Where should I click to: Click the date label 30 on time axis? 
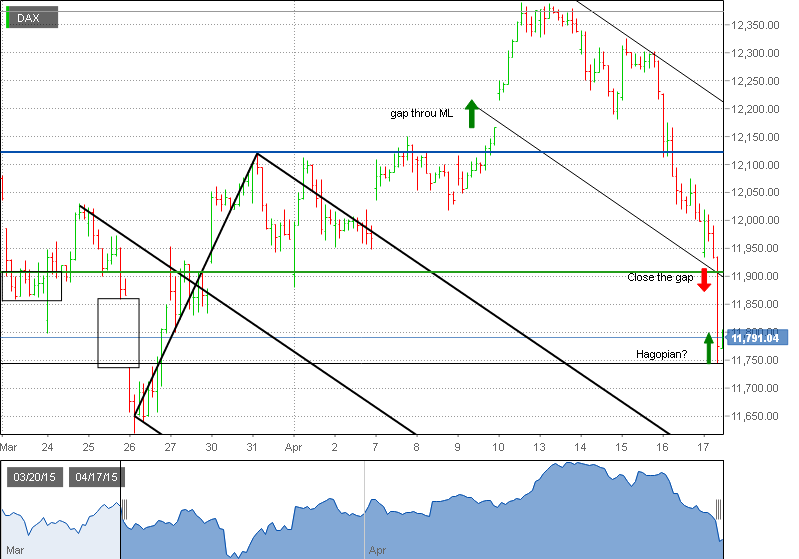(211, 447)
